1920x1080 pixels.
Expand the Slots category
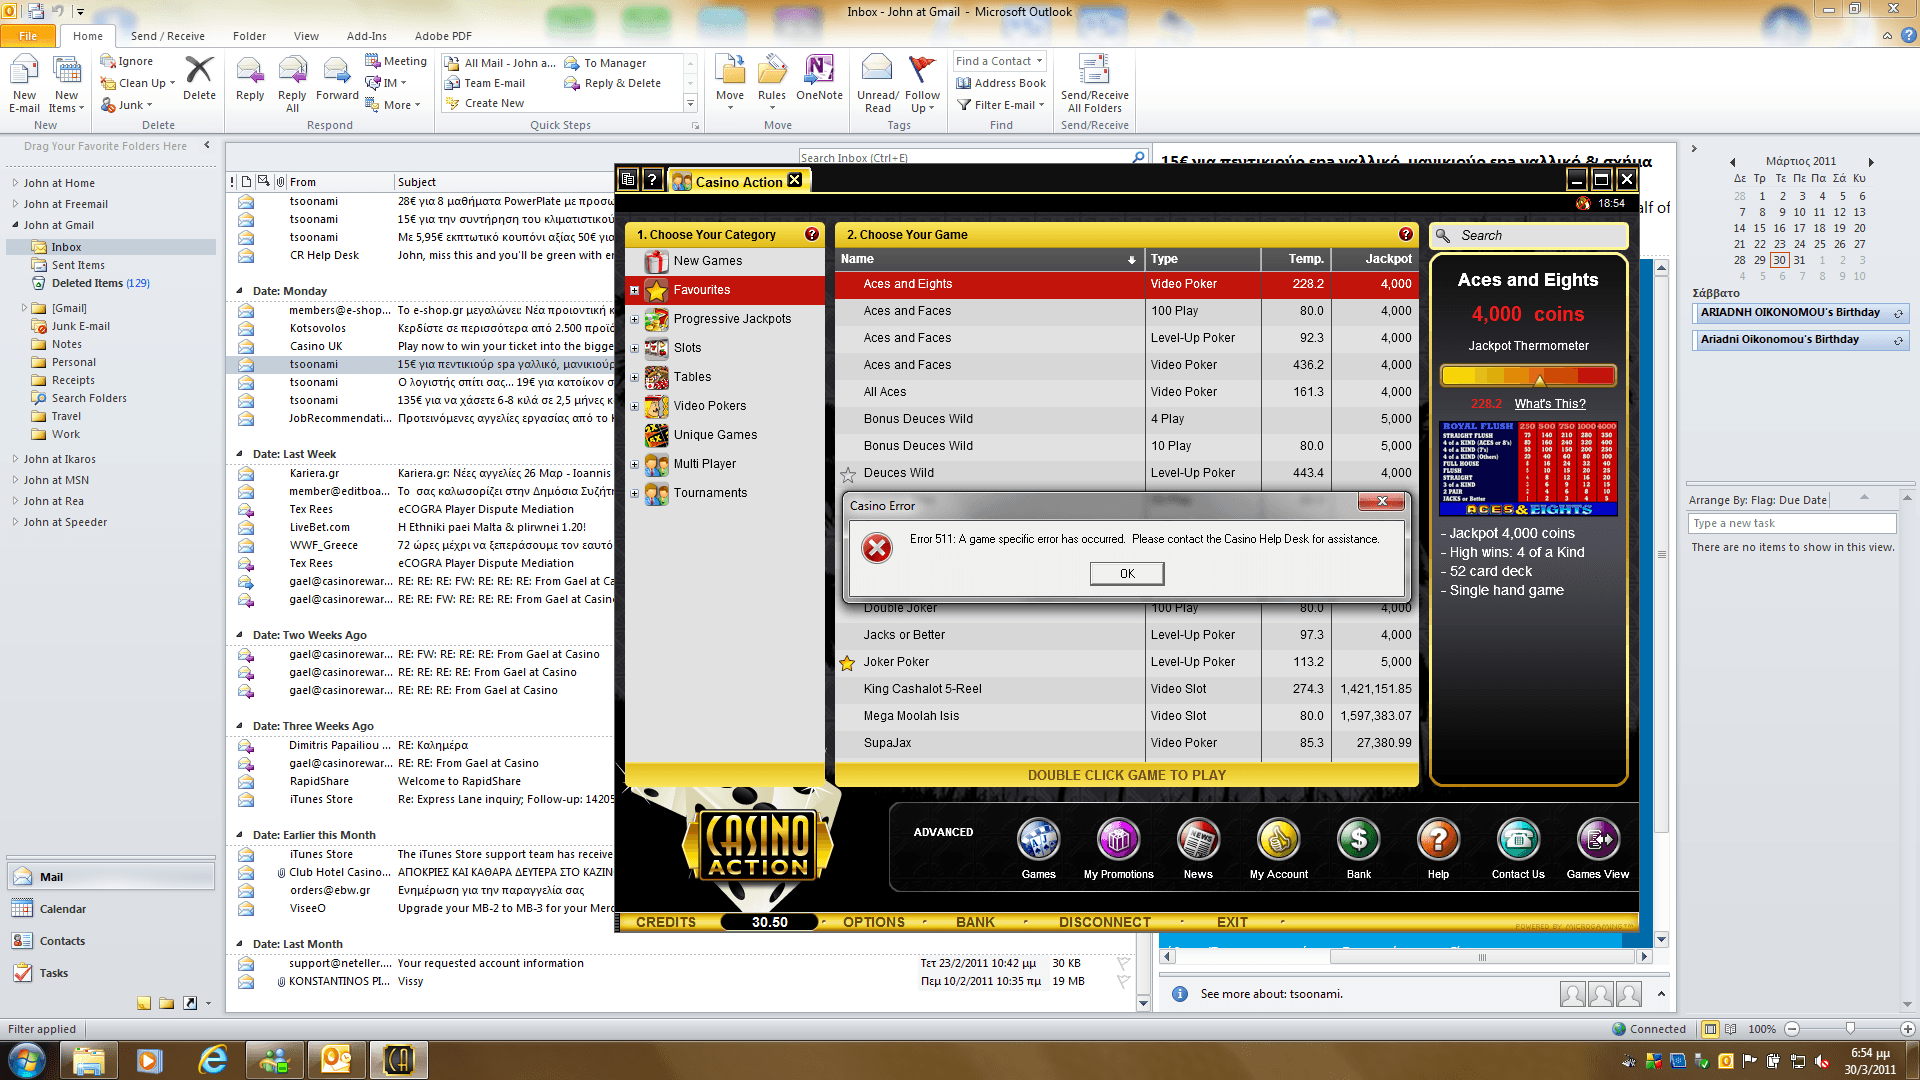(634, 349)
